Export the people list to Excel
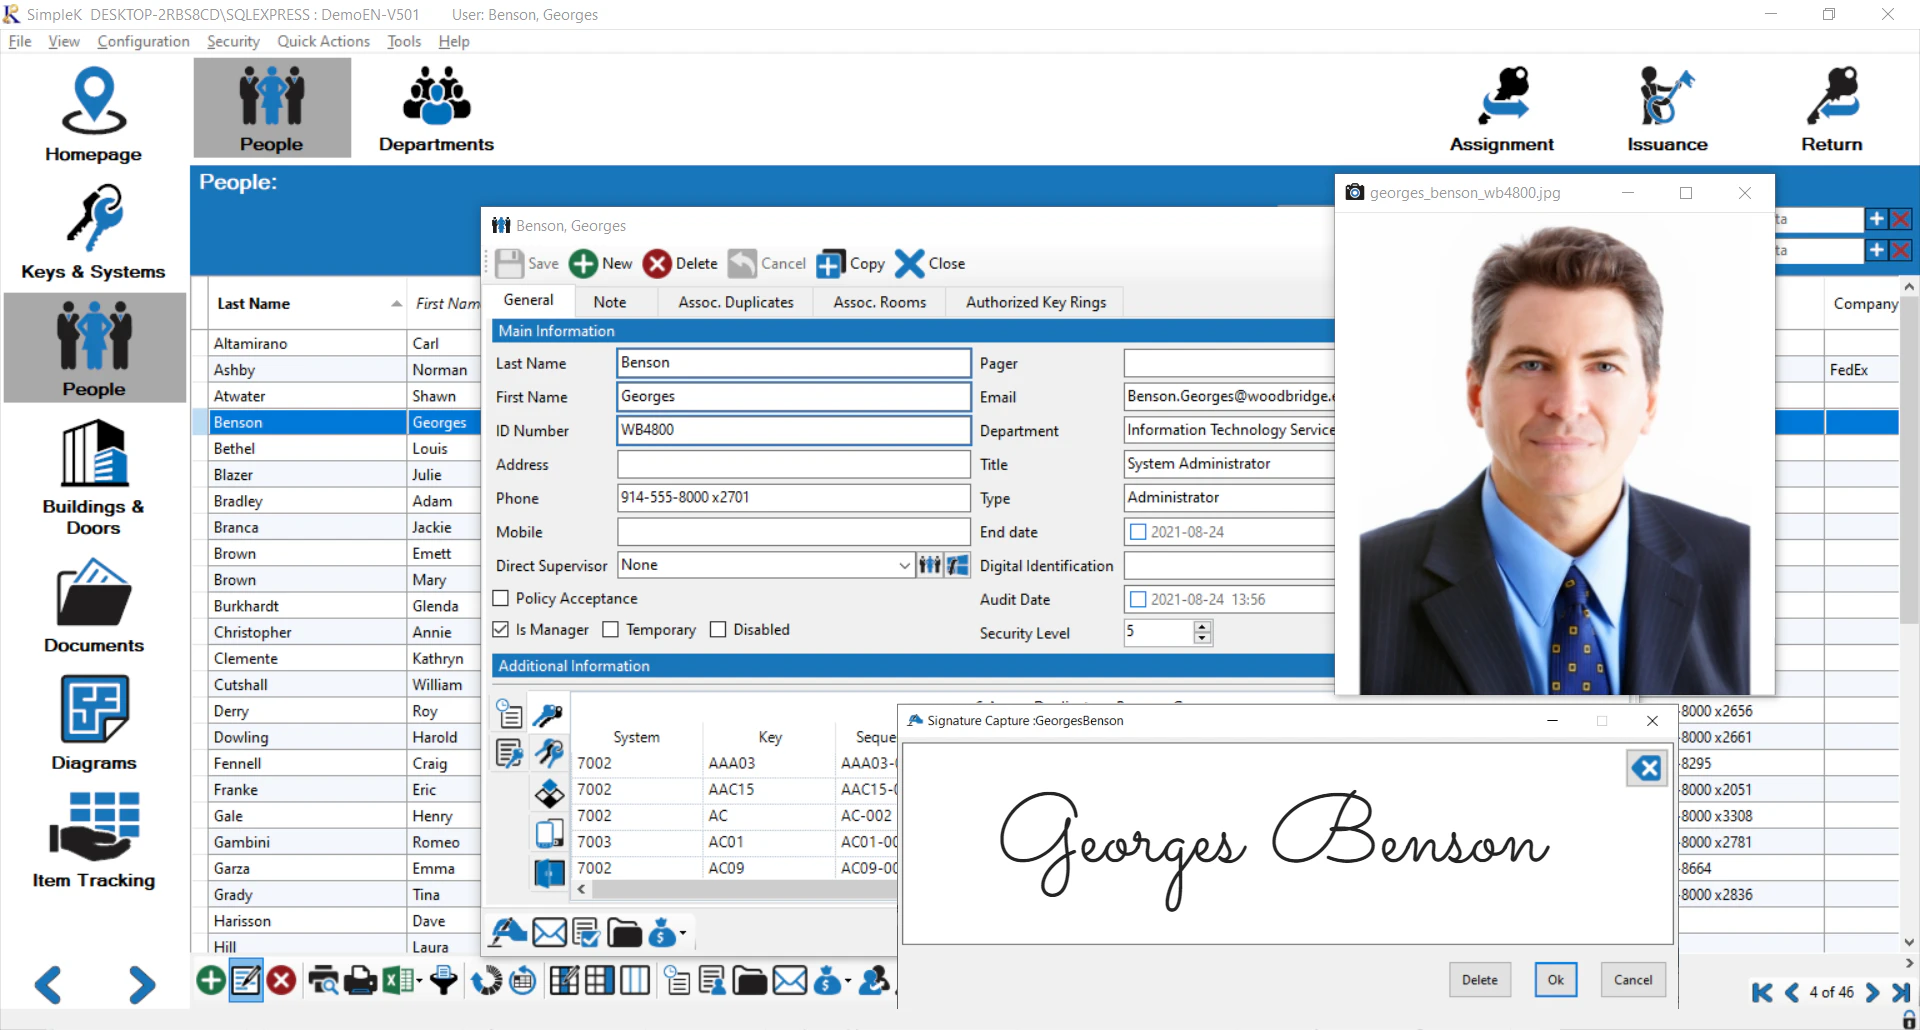The height and width of the screenshot is (1030, 1920). pos(396,981)
